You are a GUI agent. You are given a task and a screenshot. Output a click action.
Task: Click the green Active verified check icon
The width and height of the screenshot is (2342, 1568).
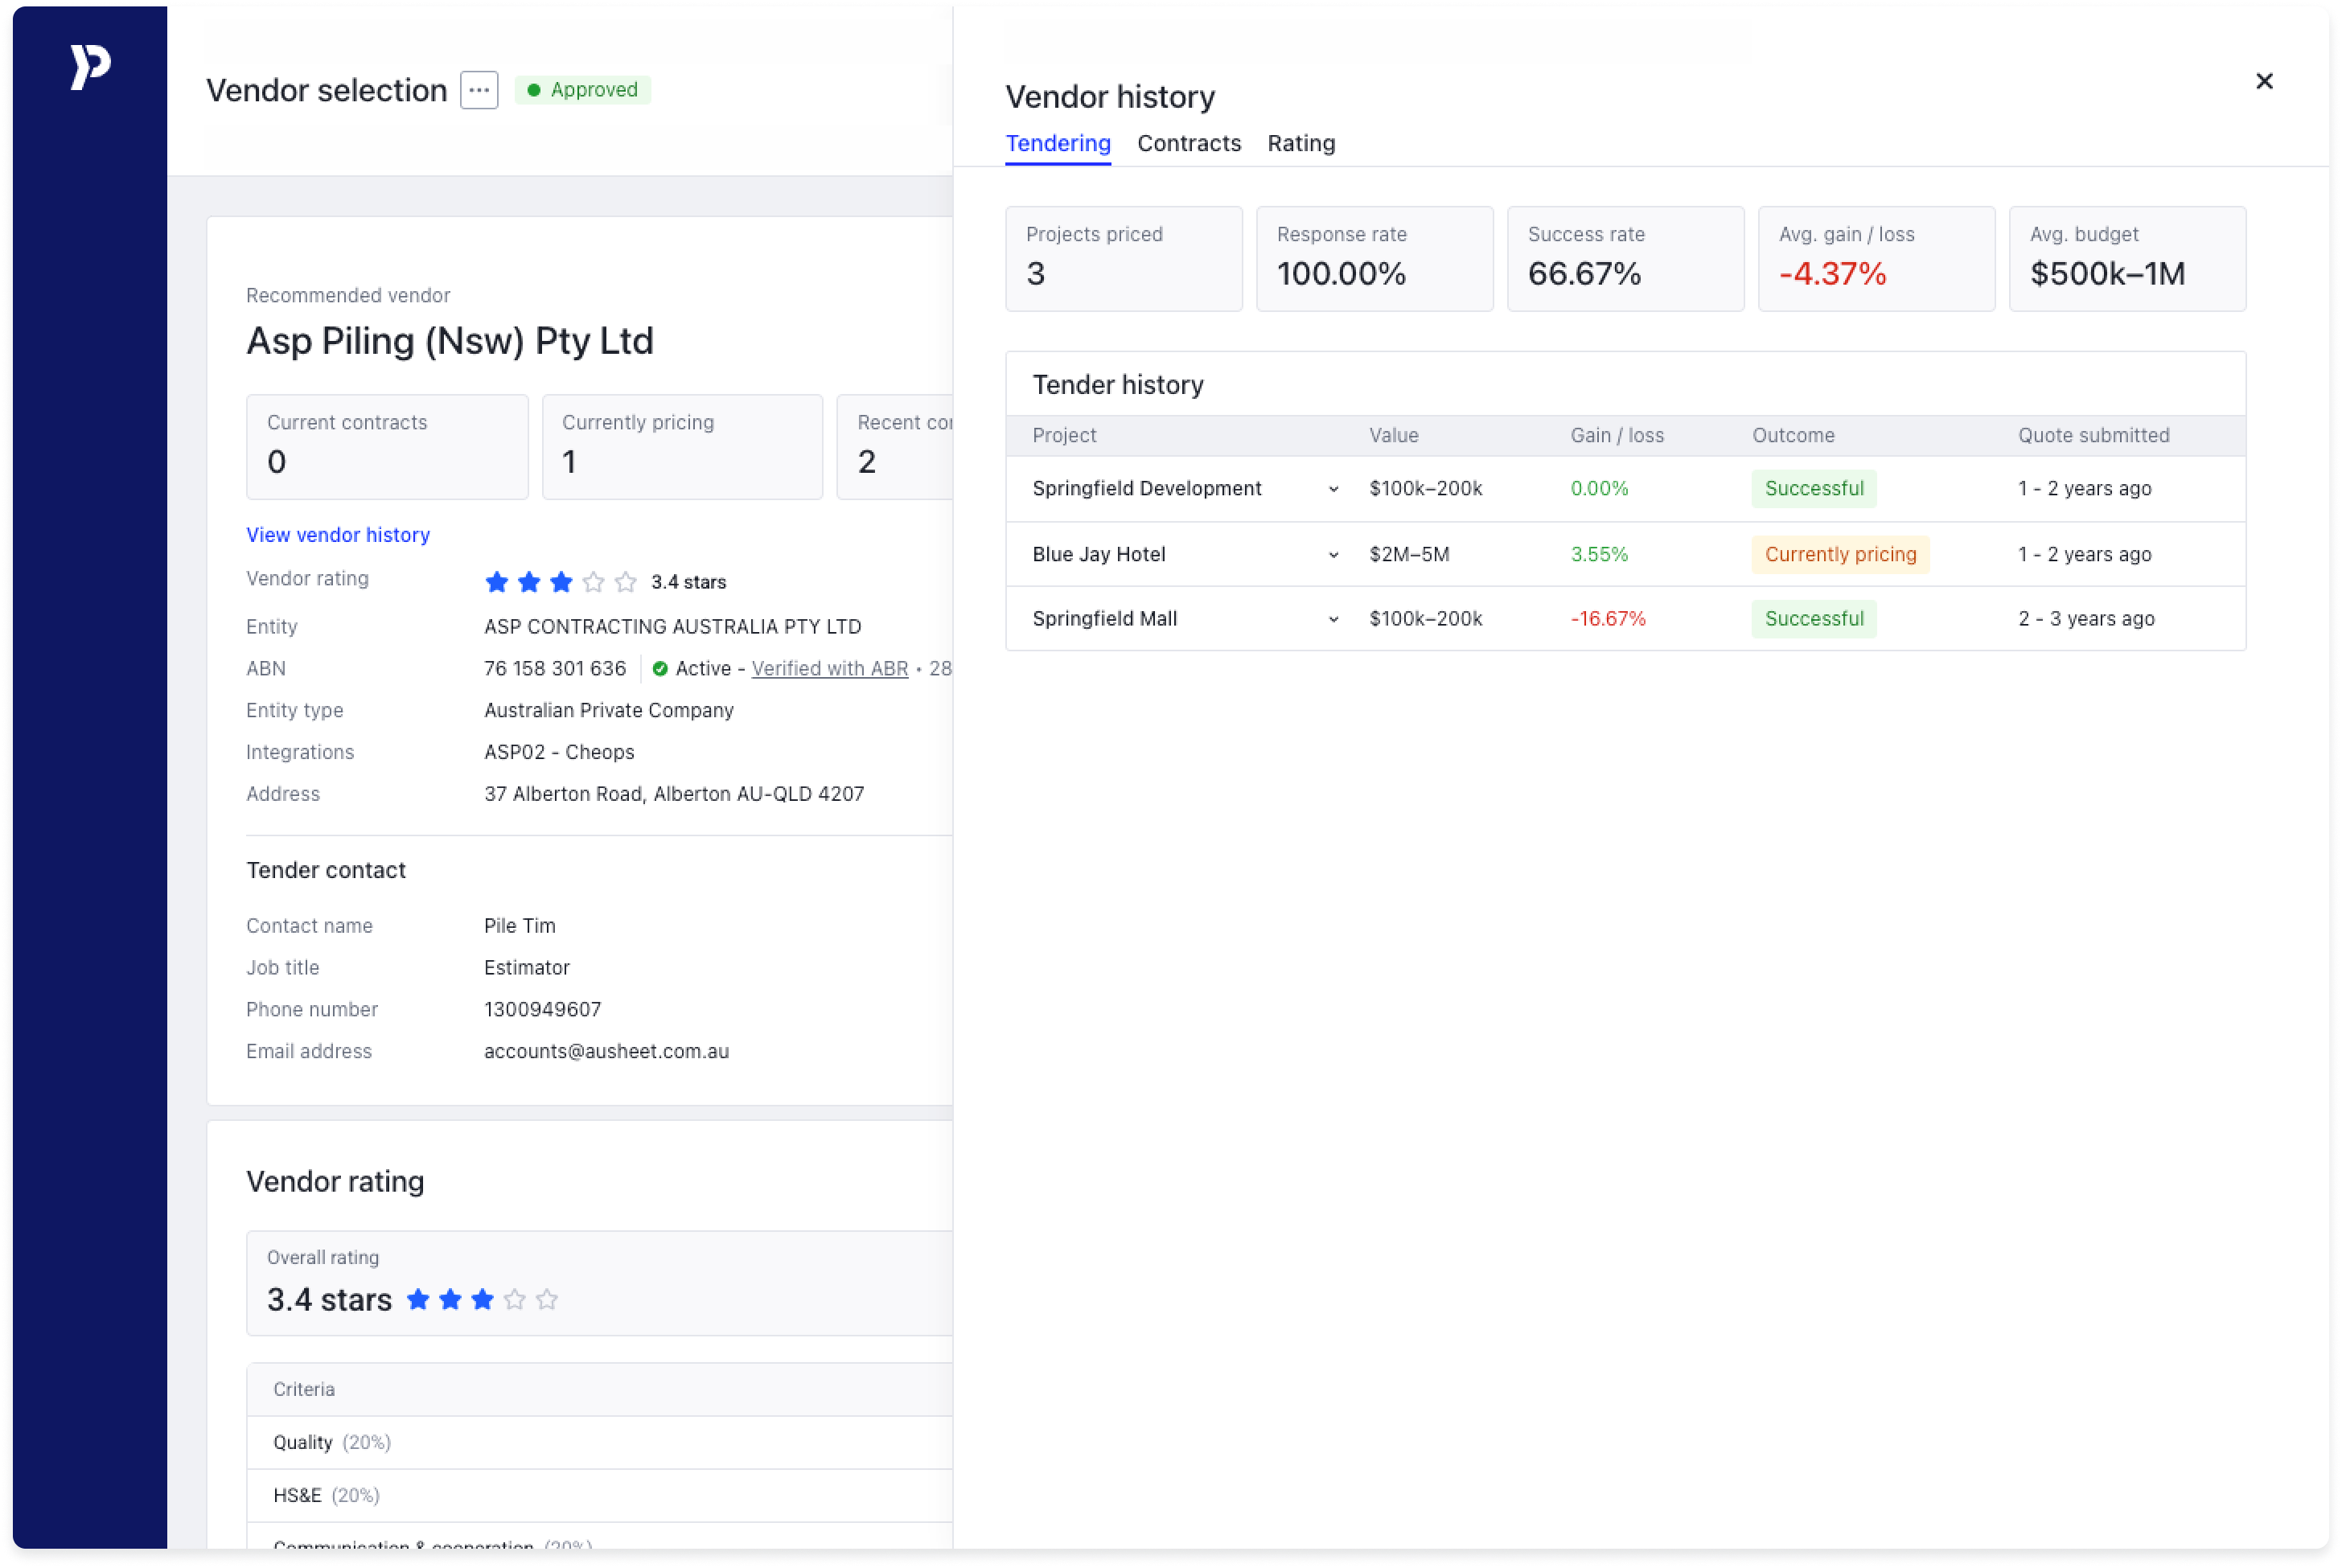(x=660, y=669)
